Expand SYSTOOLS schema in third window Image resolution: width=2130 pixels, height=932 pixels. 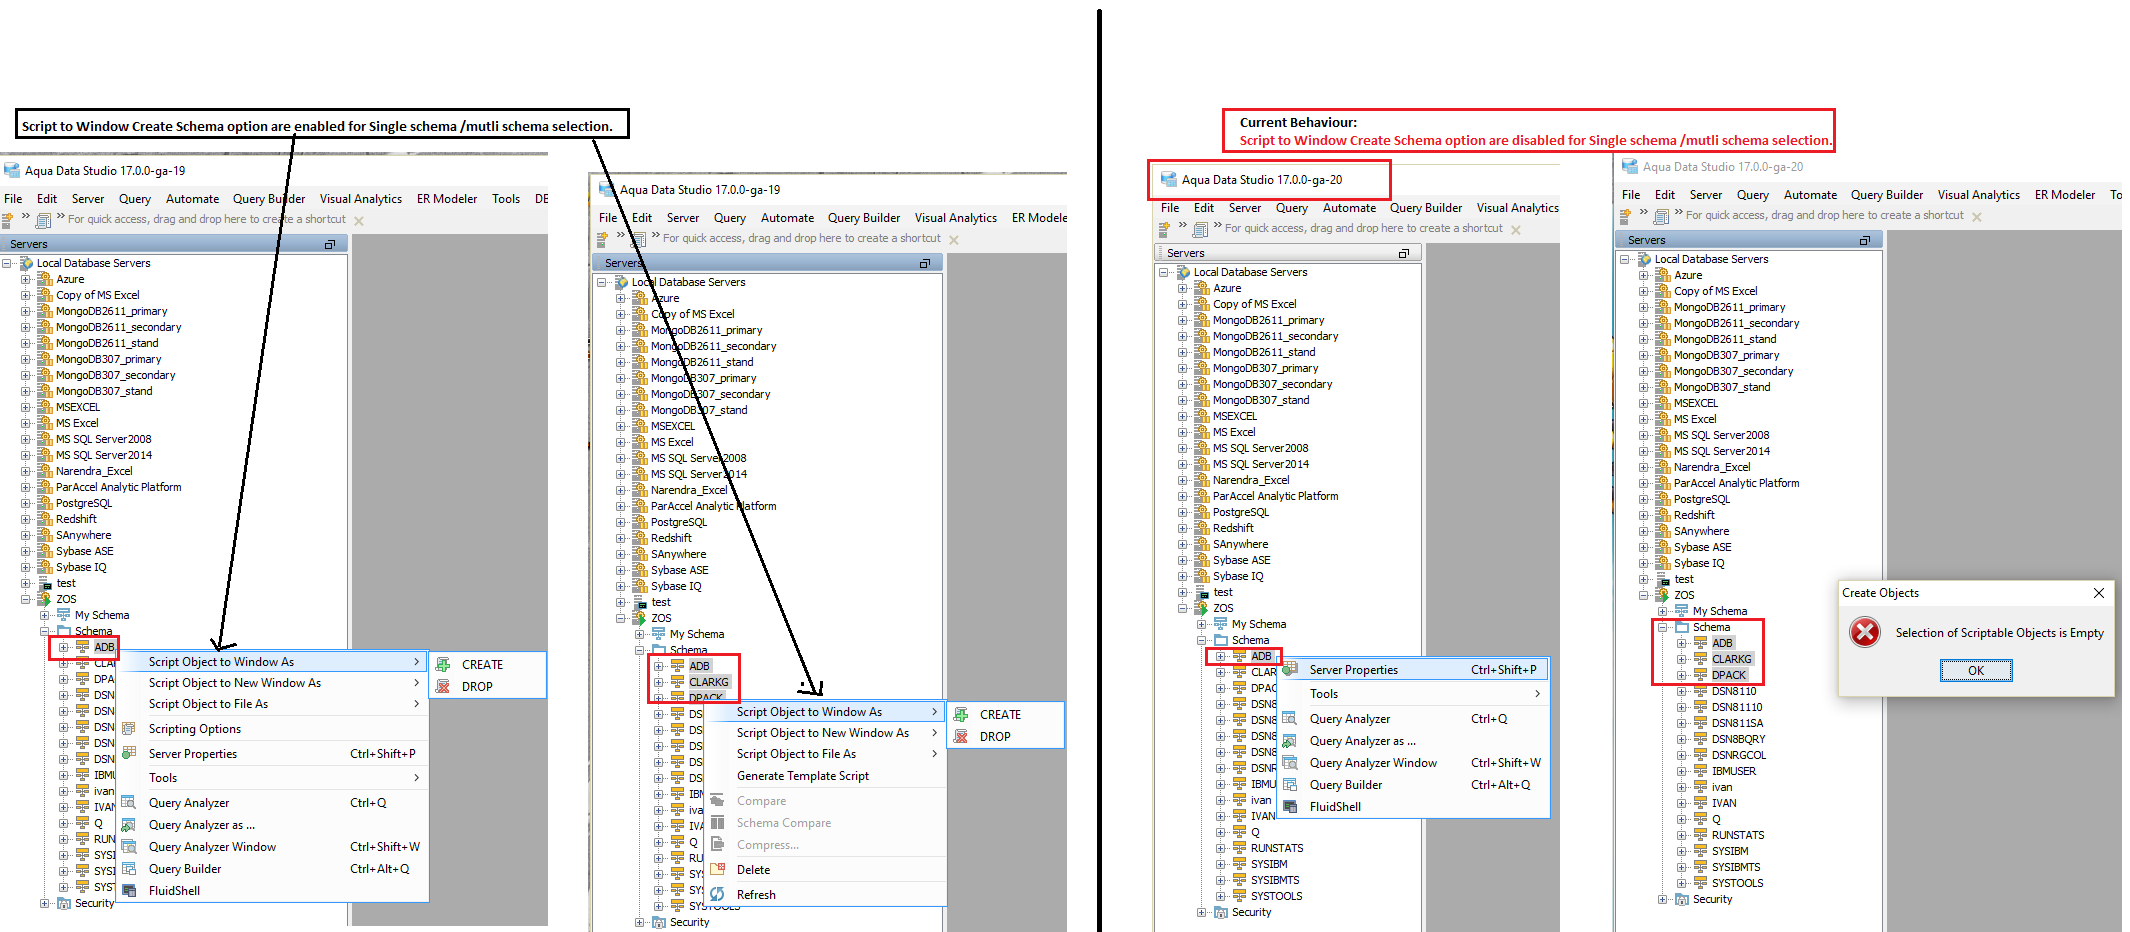(x=1221, y=896)
